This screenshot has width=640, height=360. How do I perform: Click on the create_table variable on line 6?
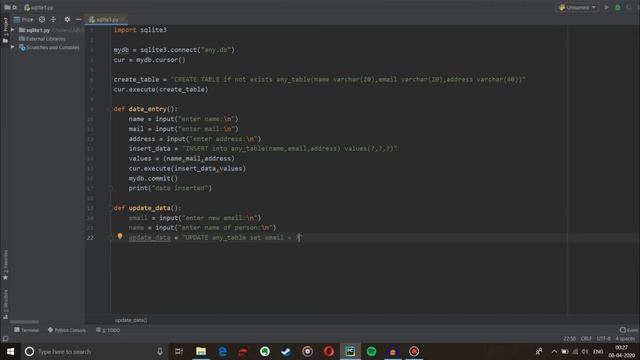point(136,79)
